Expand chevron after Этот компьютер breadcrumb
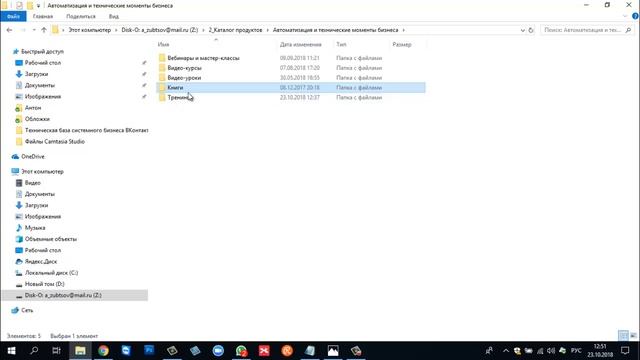Screen dimensions: 640x360 click(116, 30)
